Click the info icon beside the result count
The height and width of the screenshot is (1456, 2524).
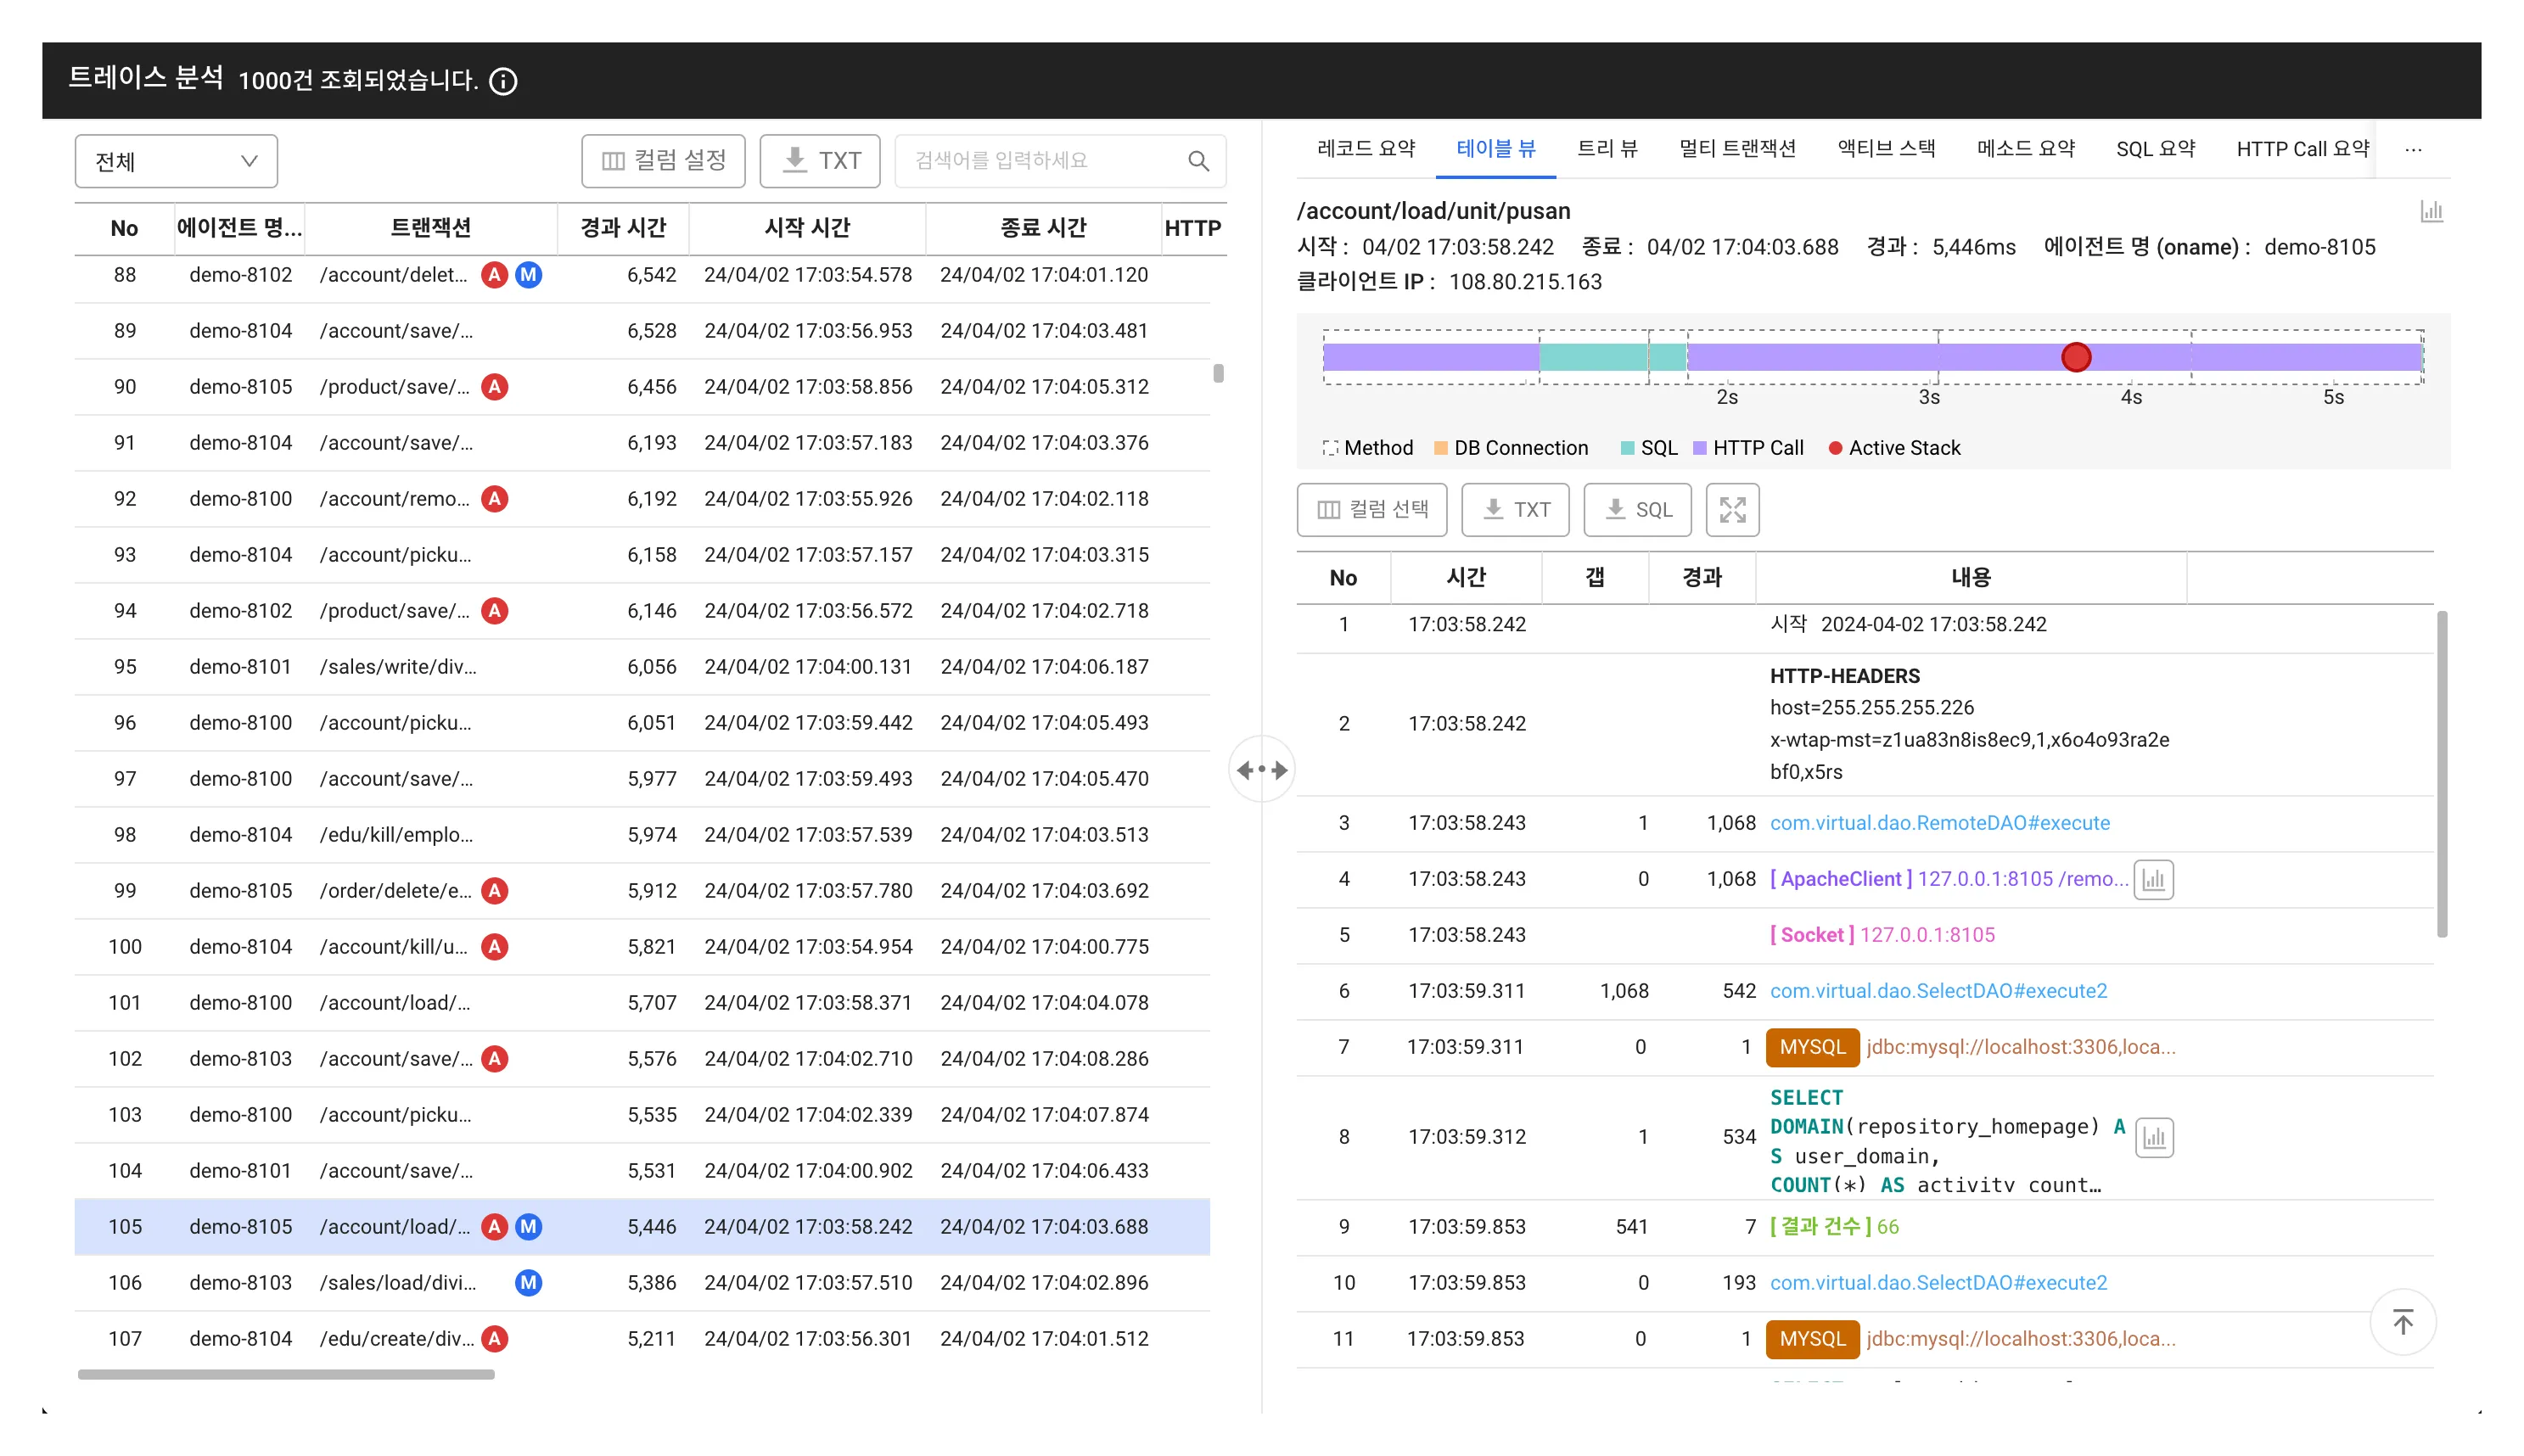[503, 81]
